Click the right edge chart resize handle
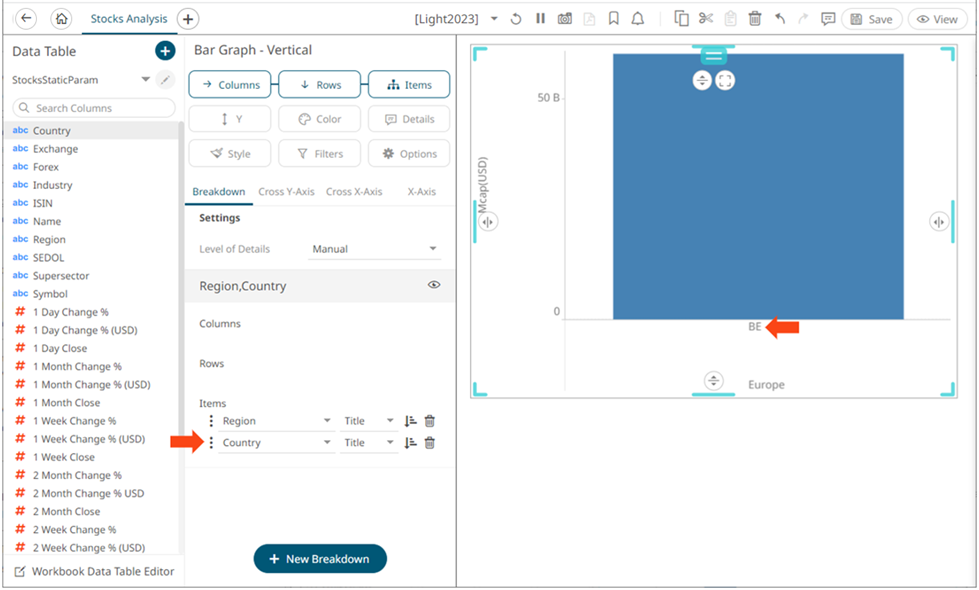Screen dimensions: 979x590 938,222
